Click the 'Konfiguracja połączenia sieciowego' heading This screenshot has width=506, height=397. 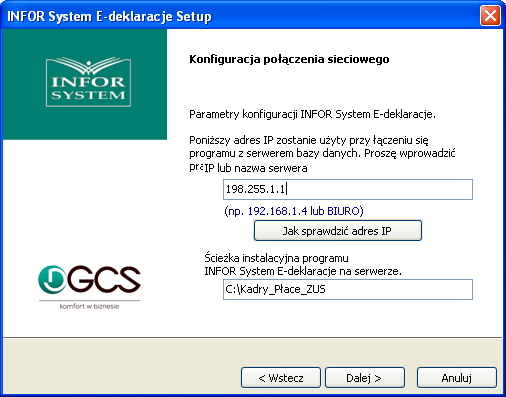click(289, 59)
